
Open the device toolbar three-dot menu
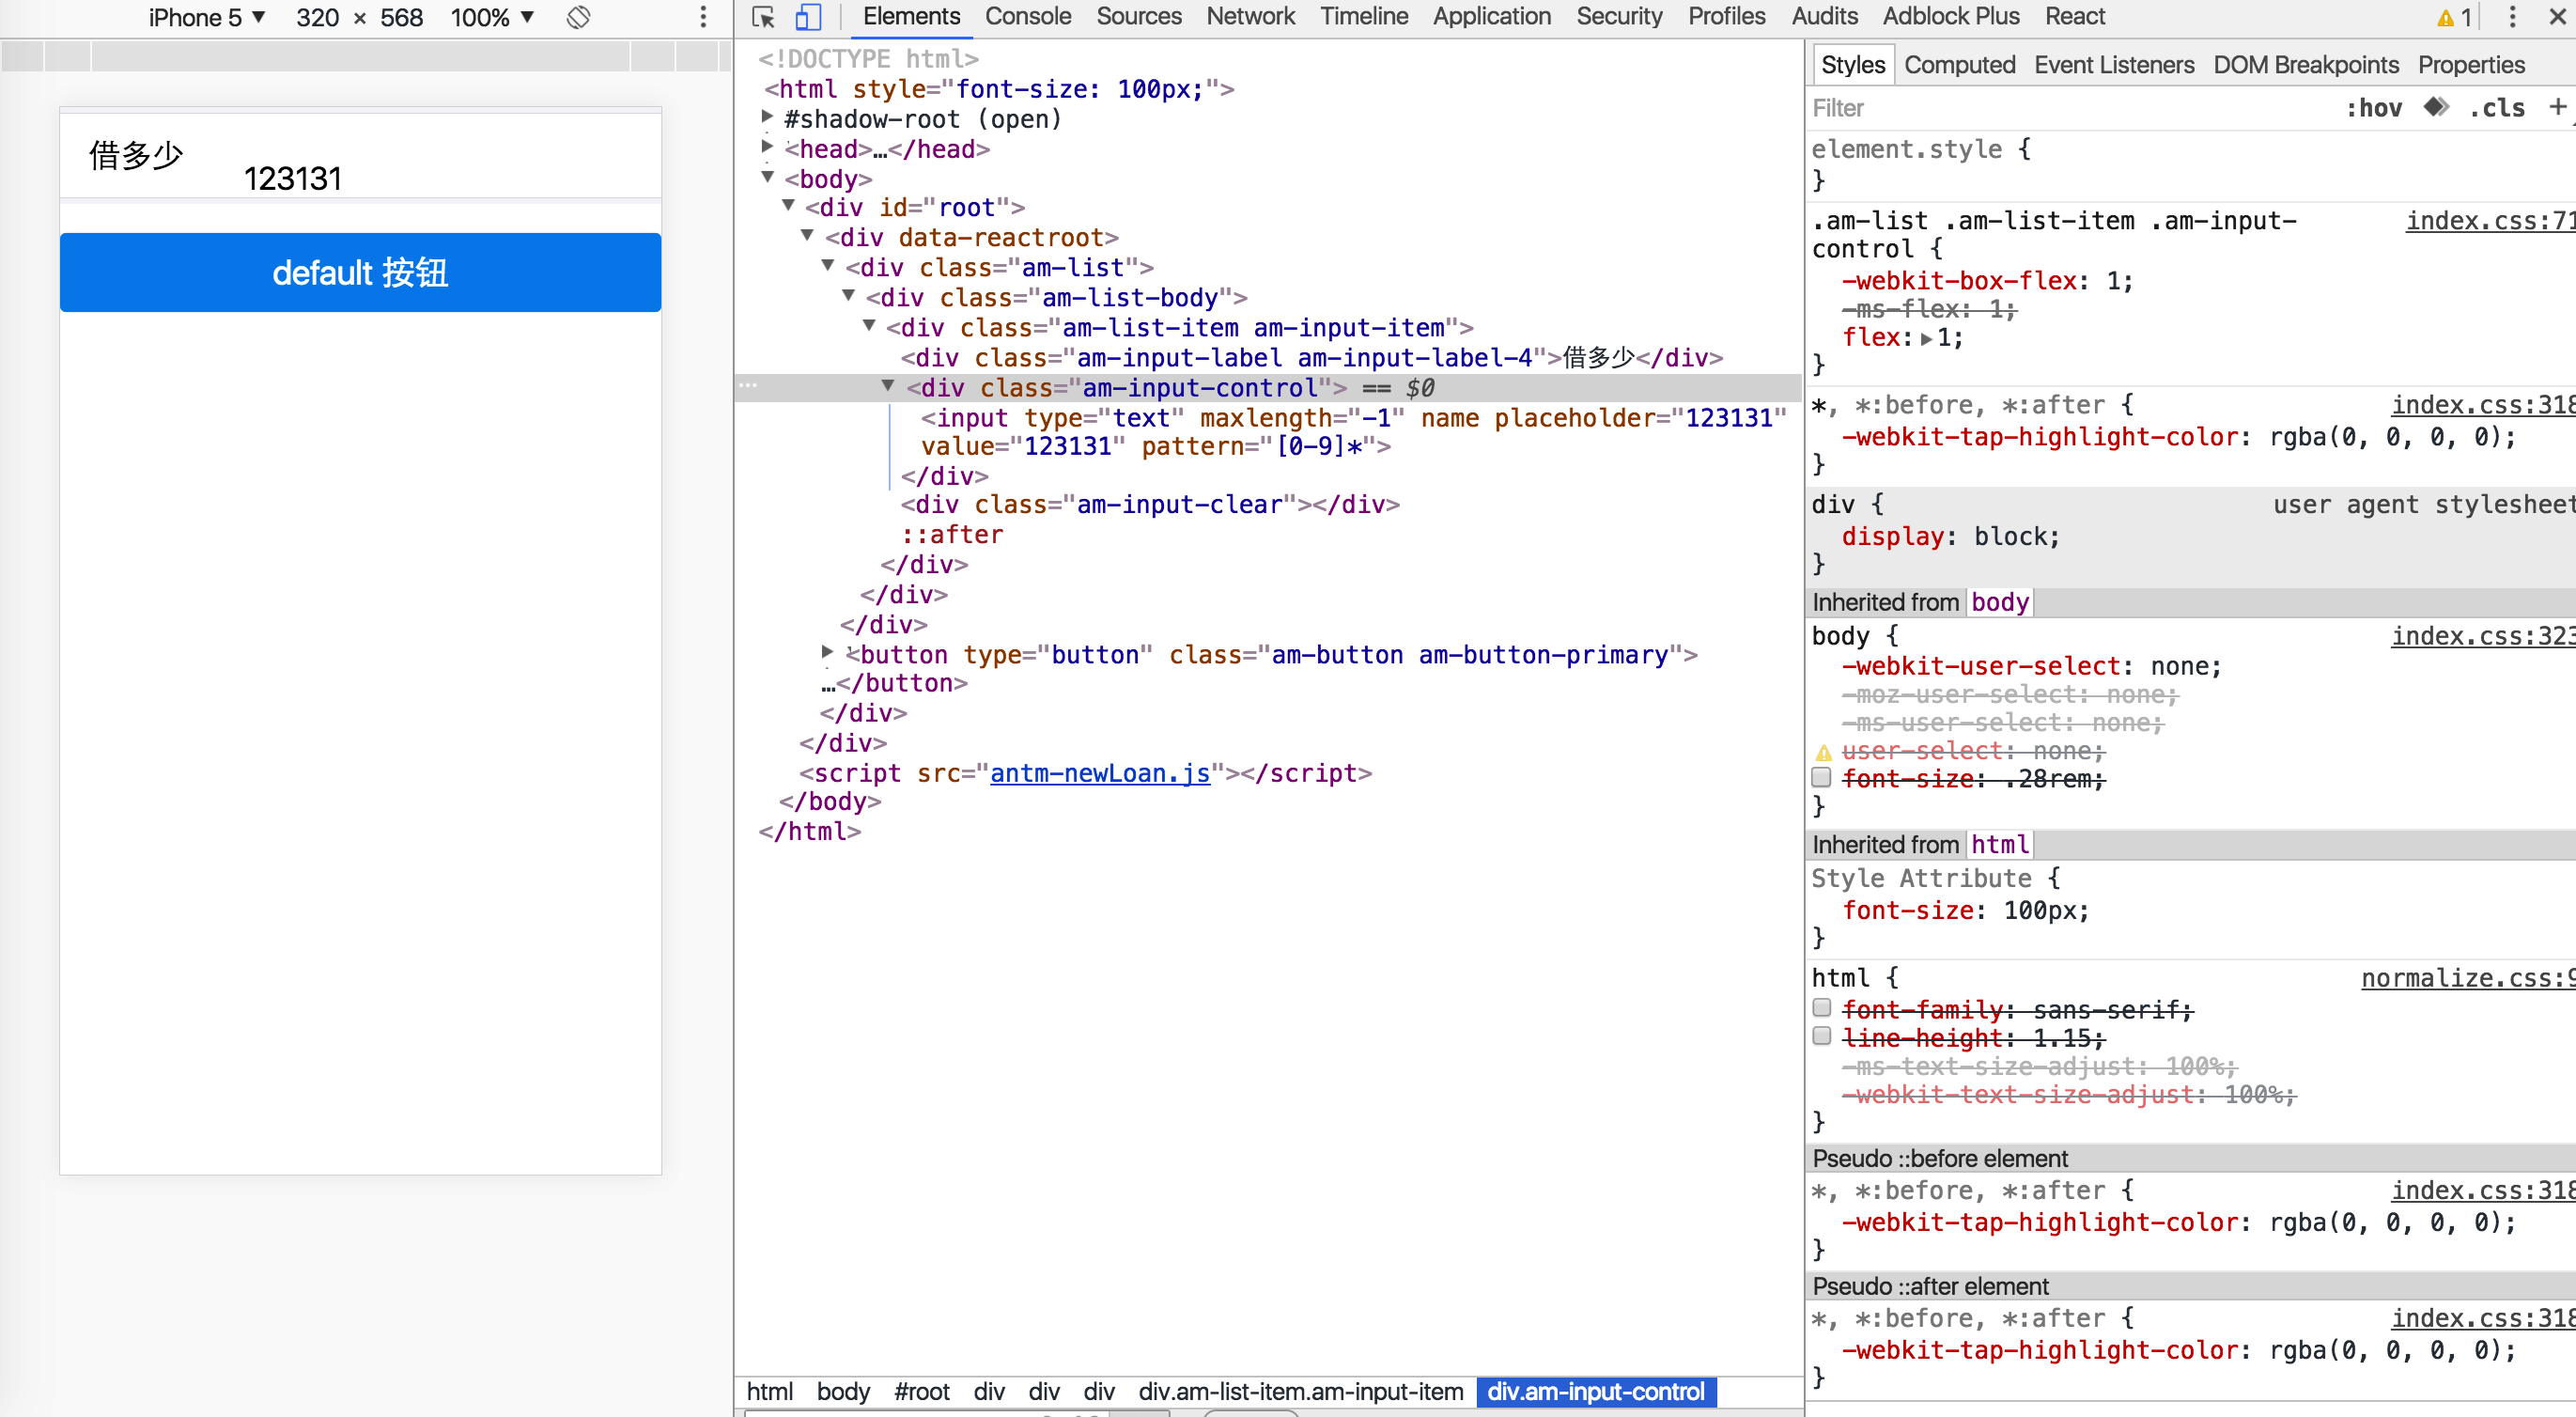(x=704, y=17)
